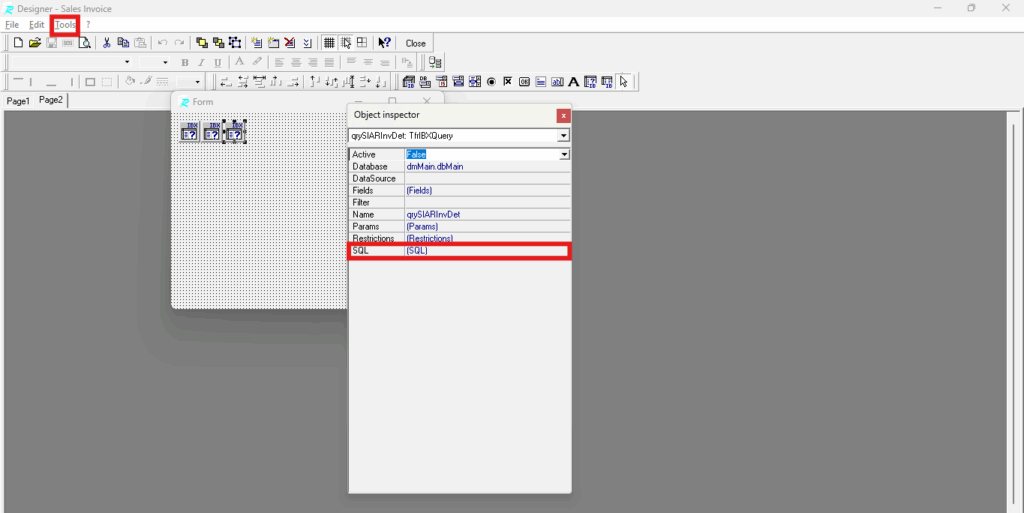Open the font size dropdown

165,62
